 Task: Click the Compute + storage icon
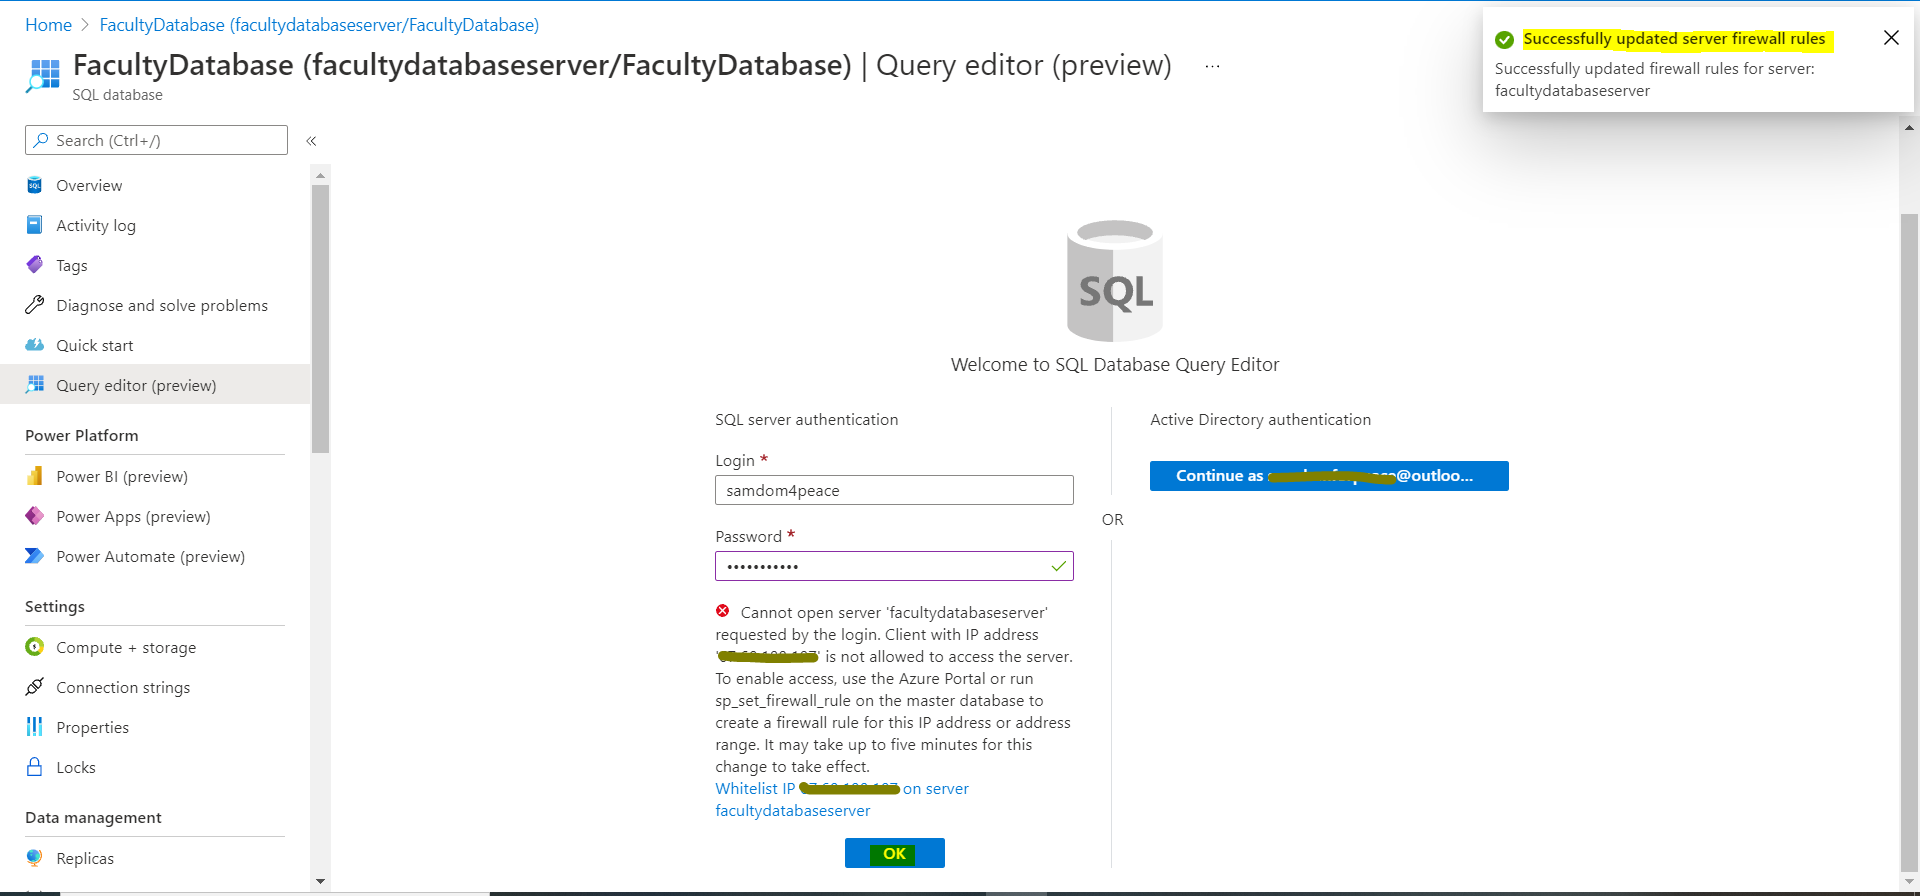(x=35, y=647)
